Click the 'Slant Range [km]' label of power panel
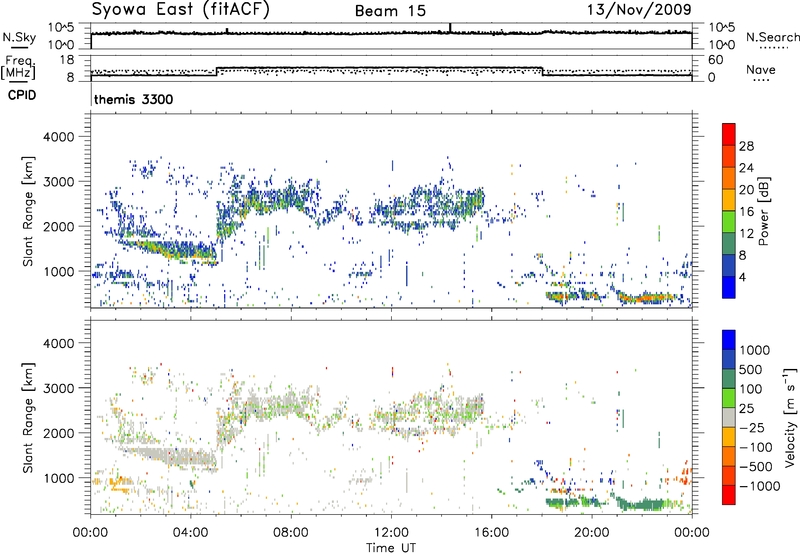Image resolution: width=800 pixels, height=554 pixels. click(28, 211)
